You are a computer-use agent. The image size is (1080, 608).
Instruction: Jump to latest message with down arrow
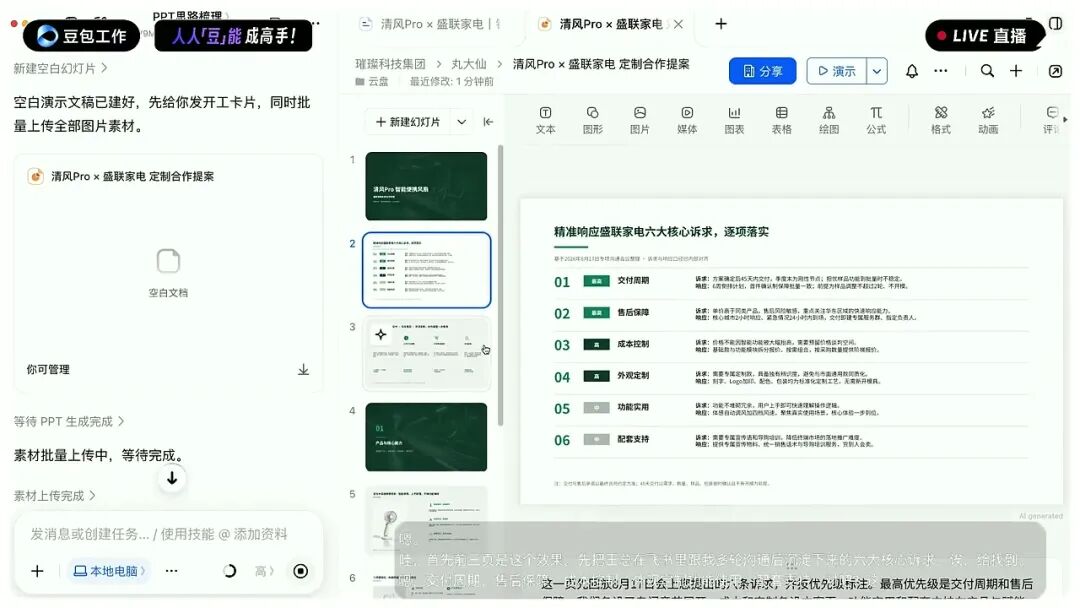[x=172, y=478]
